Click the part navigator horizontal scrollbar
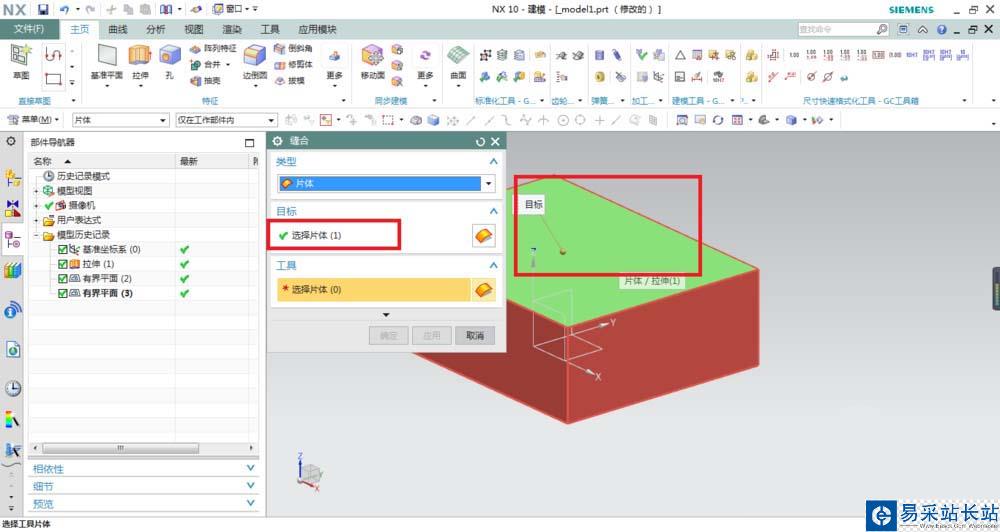 pos(121,448)
